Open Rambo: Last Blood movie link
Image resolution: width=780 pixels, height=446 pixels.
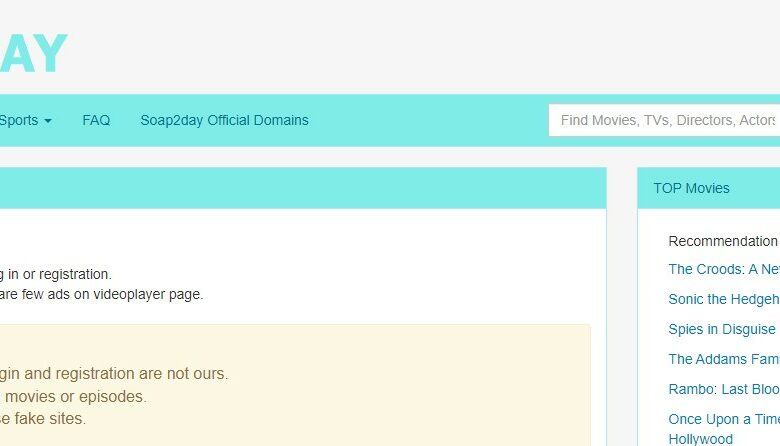click(724, 389)
